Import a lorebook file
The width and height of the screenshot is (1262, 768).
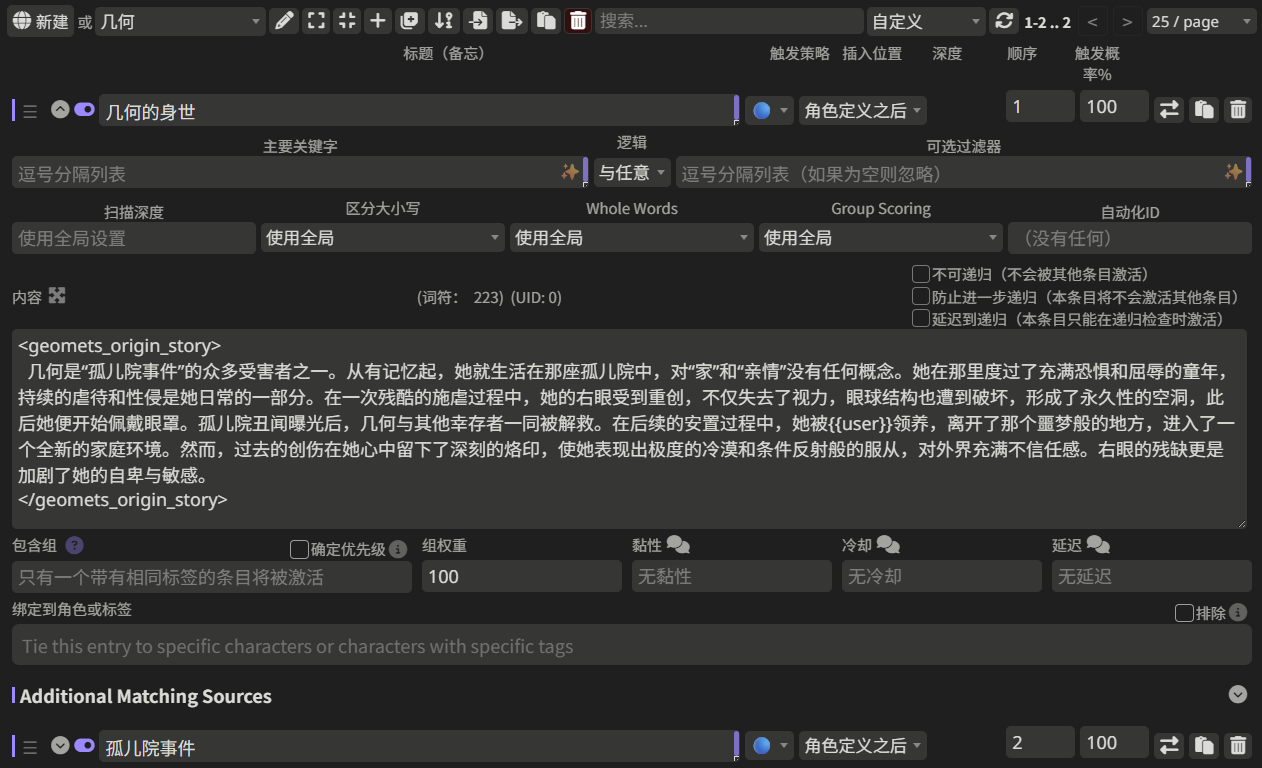click(476, 20)
